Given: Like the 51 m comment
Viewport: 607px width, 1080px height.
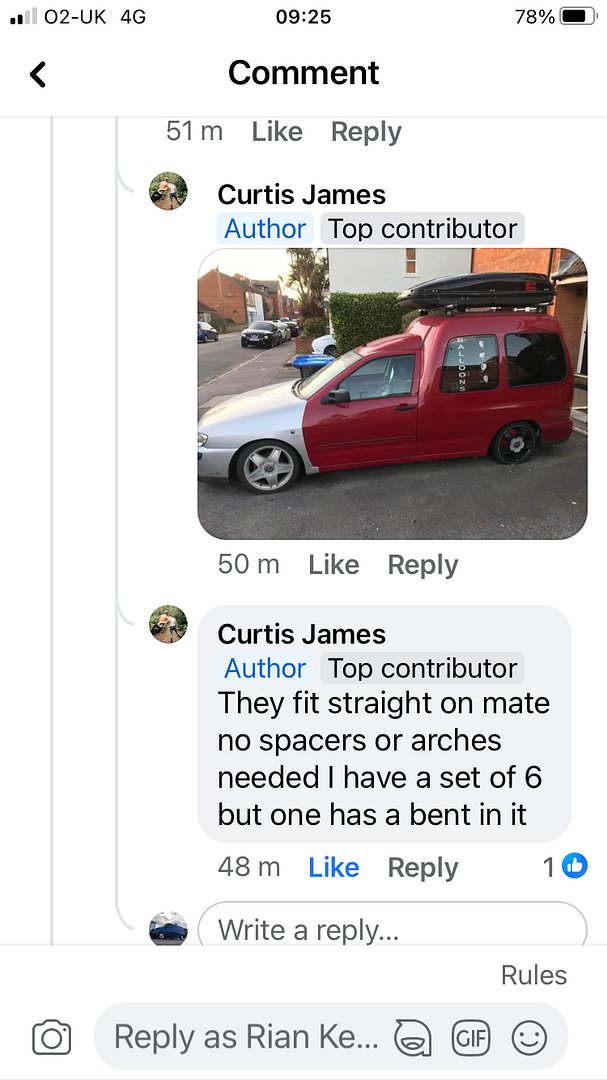Looking at the screenshot, I should tap(277, 132).
